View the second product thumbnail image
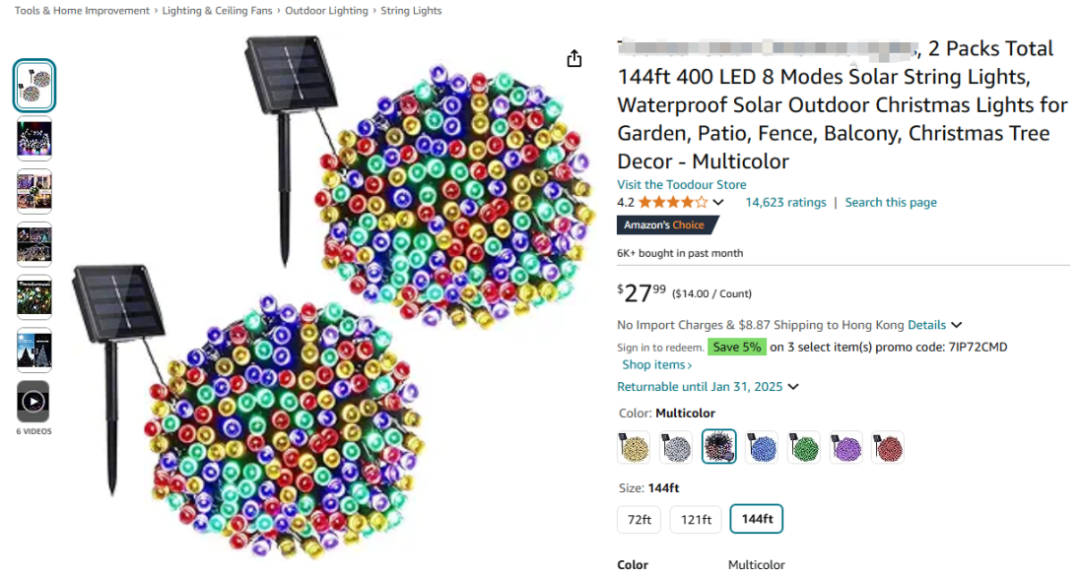Viewport: 1080px width, 577px height. point(34,139)
